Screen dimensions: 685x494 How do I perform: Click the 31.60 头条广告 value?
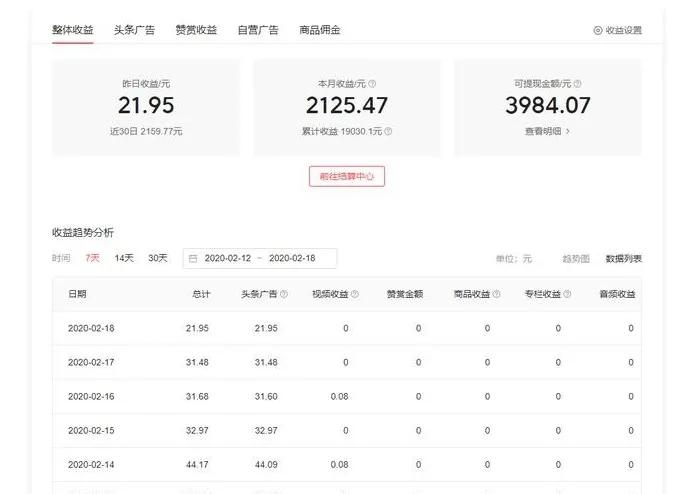pyautogui.click(x=266, y=396)
